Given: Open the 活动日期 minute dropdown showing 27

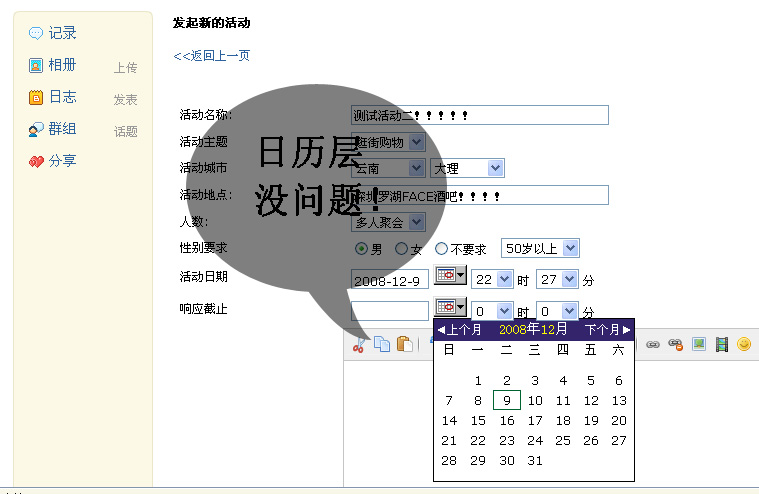Looking at the screenshot, I should pyautogui.click(x=557, y=279).
